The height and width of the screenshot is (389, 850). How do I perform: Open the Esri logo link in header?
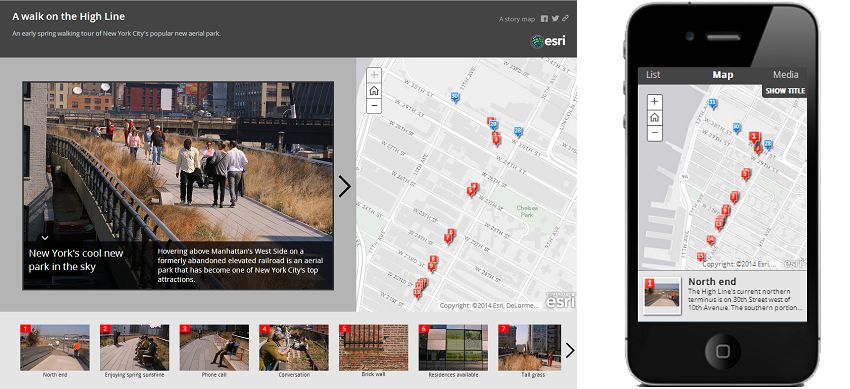pos(549,41)
